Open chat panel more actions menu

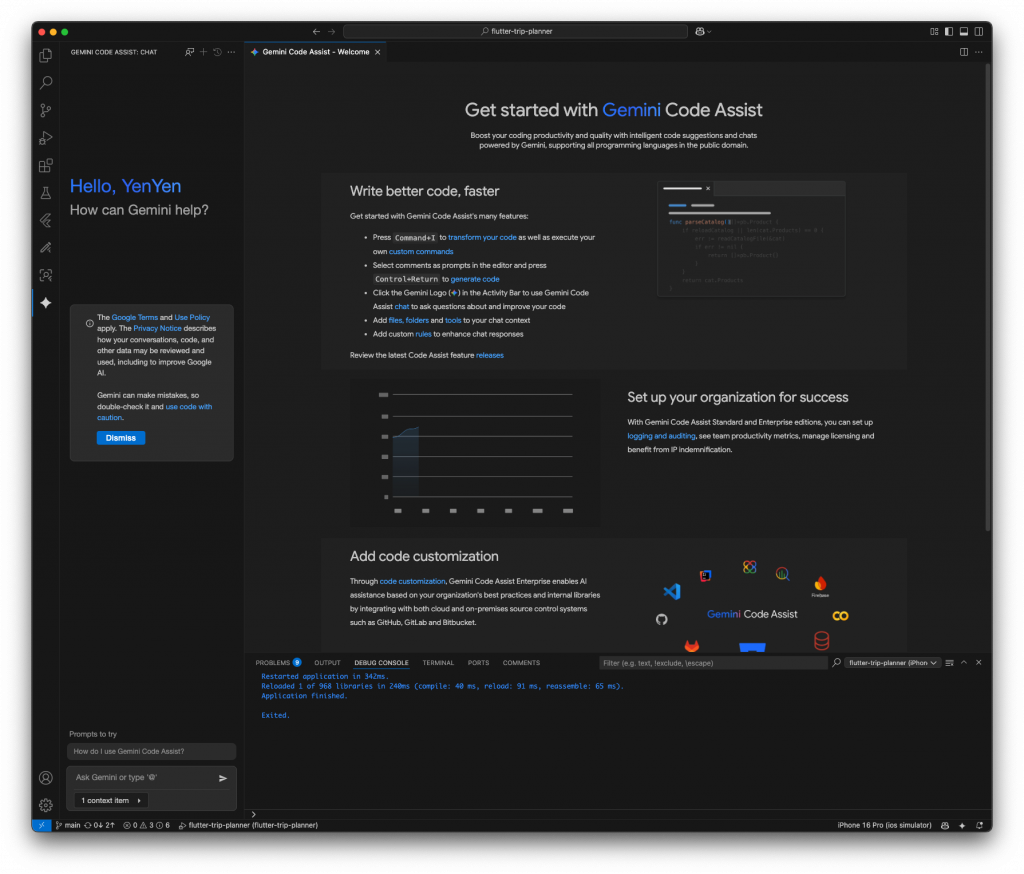[x=231, y=52]
